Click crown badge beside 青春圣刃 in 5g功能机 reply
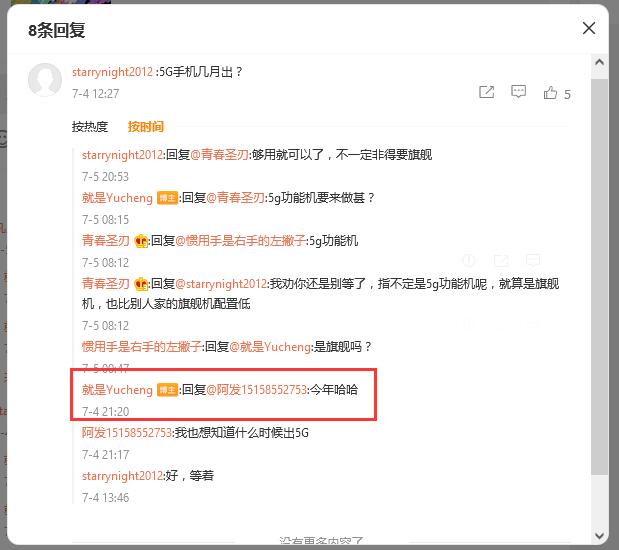Screen dimensions: 619x550 pyautogui.click(x=141, y=241)
